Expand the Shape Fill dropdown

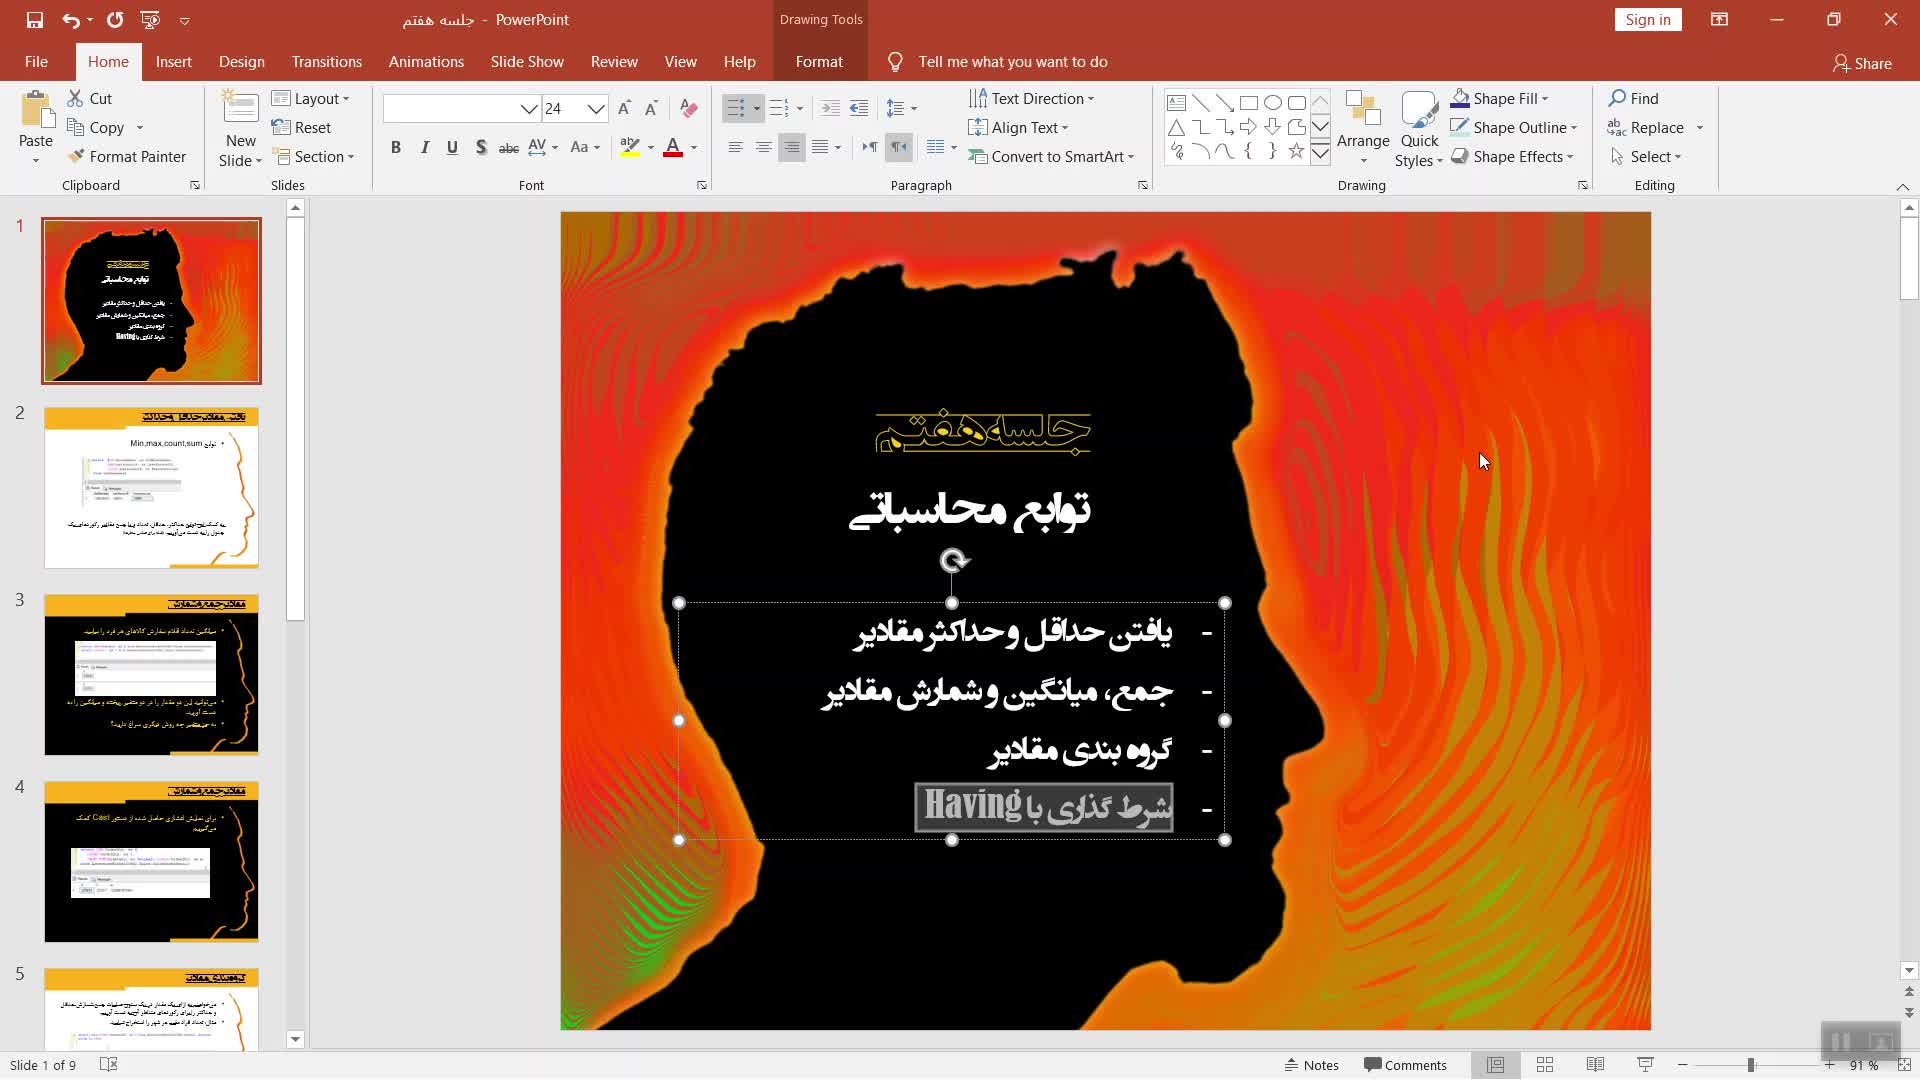(1545, 99)
